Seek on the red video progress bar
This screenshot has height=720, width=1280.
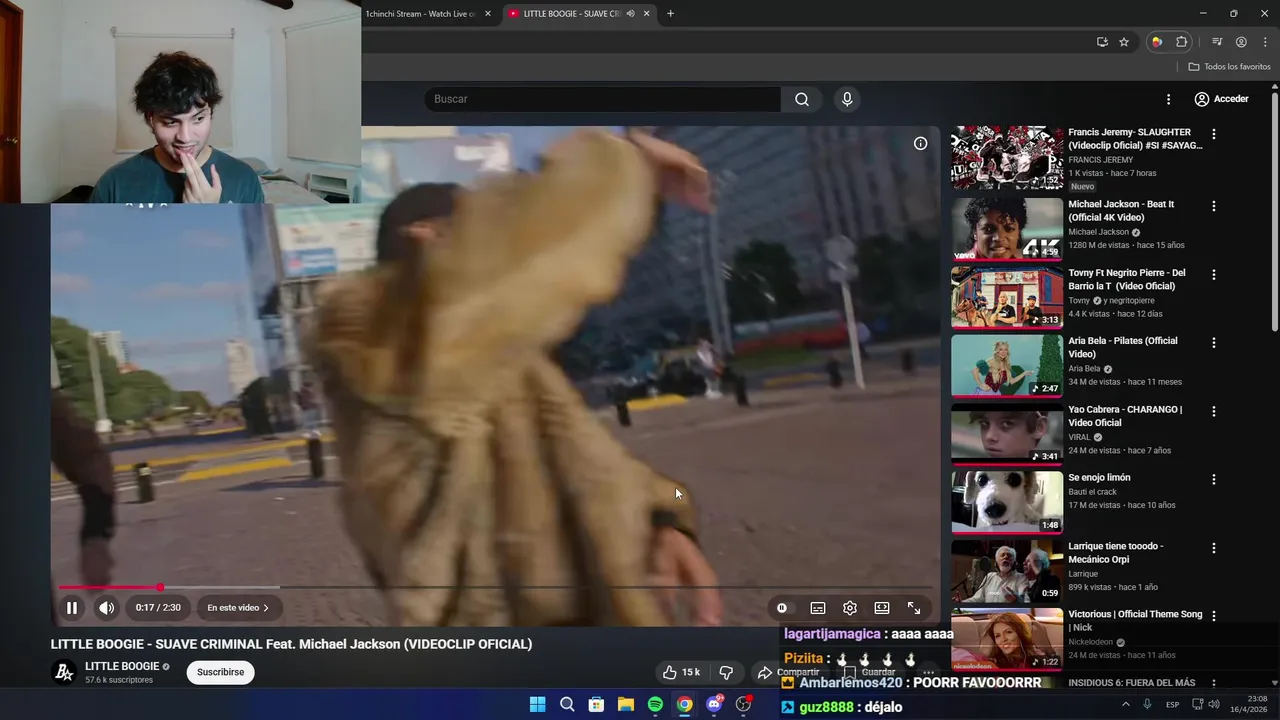(x=495, y=587)
